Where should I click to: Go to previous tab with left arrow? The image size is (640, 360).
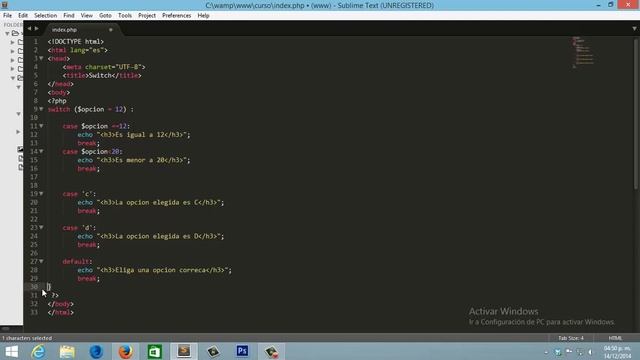pos(29,29)
